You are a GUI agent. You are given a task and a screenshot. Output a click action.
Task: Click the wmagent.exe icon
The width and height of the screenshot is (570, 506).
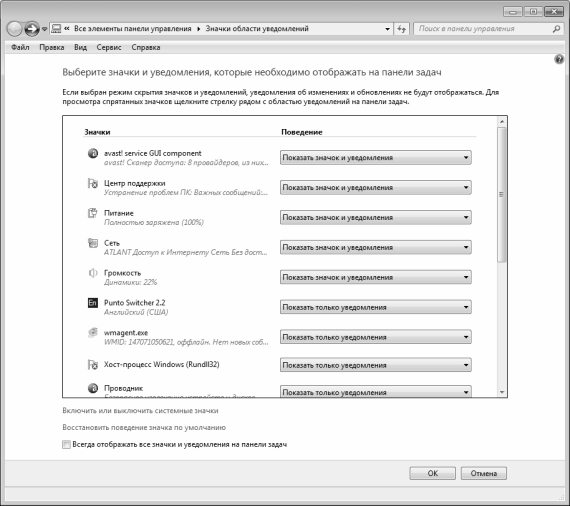[x=93, y=332]
